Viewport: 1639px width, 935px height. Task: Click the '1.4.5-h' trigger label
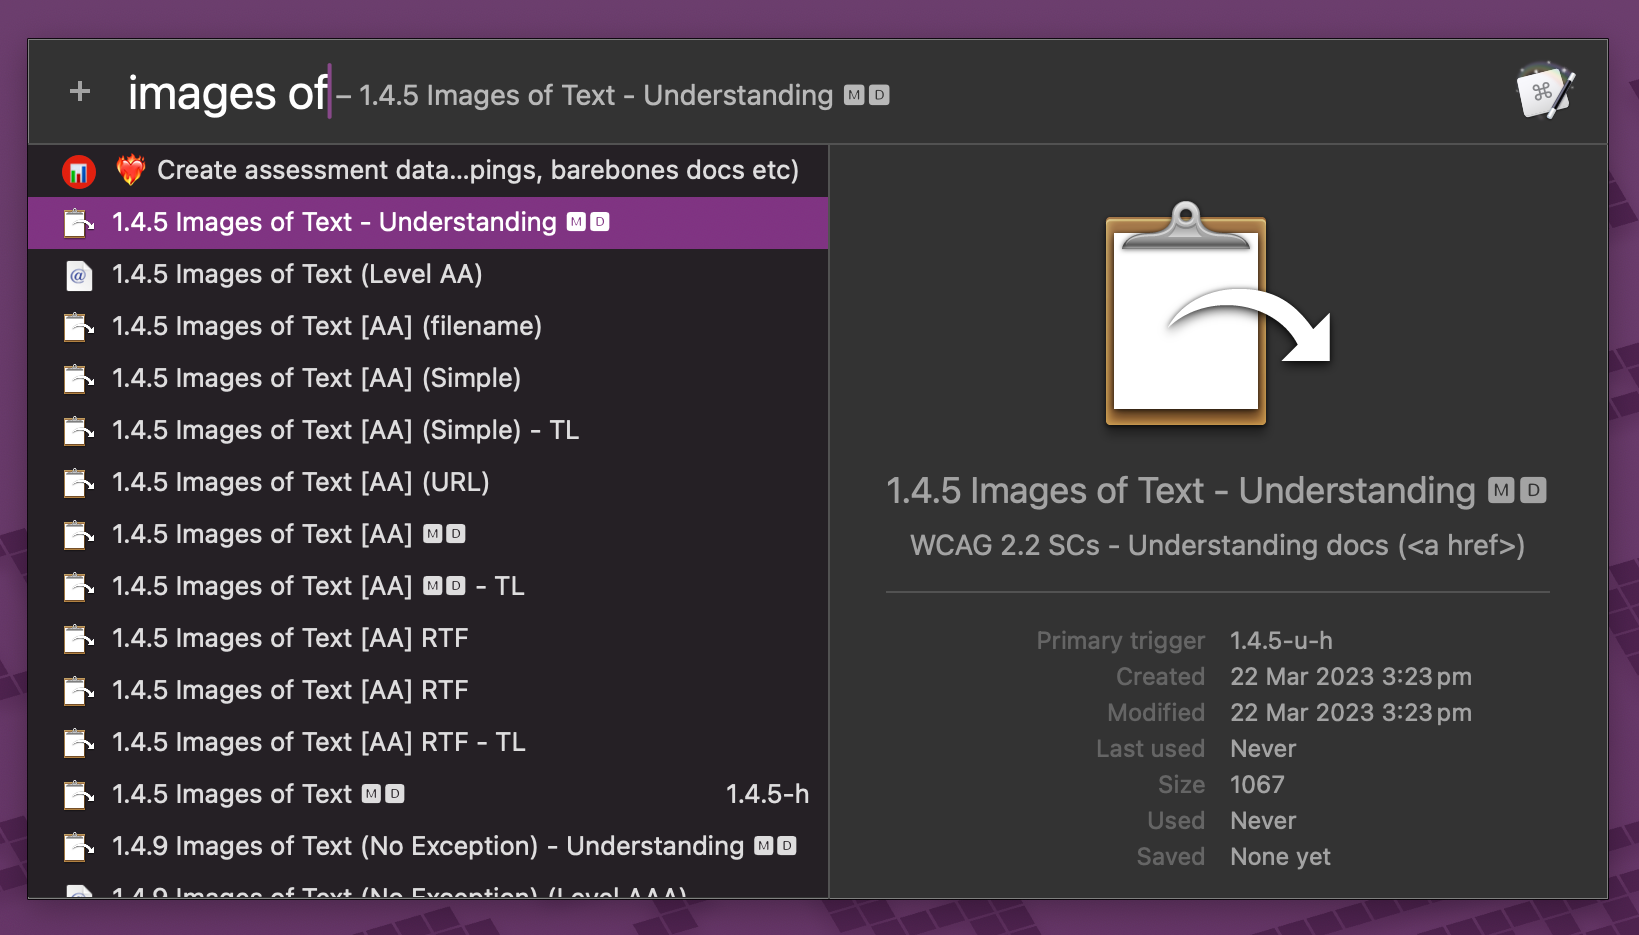[x=767, y=794]
